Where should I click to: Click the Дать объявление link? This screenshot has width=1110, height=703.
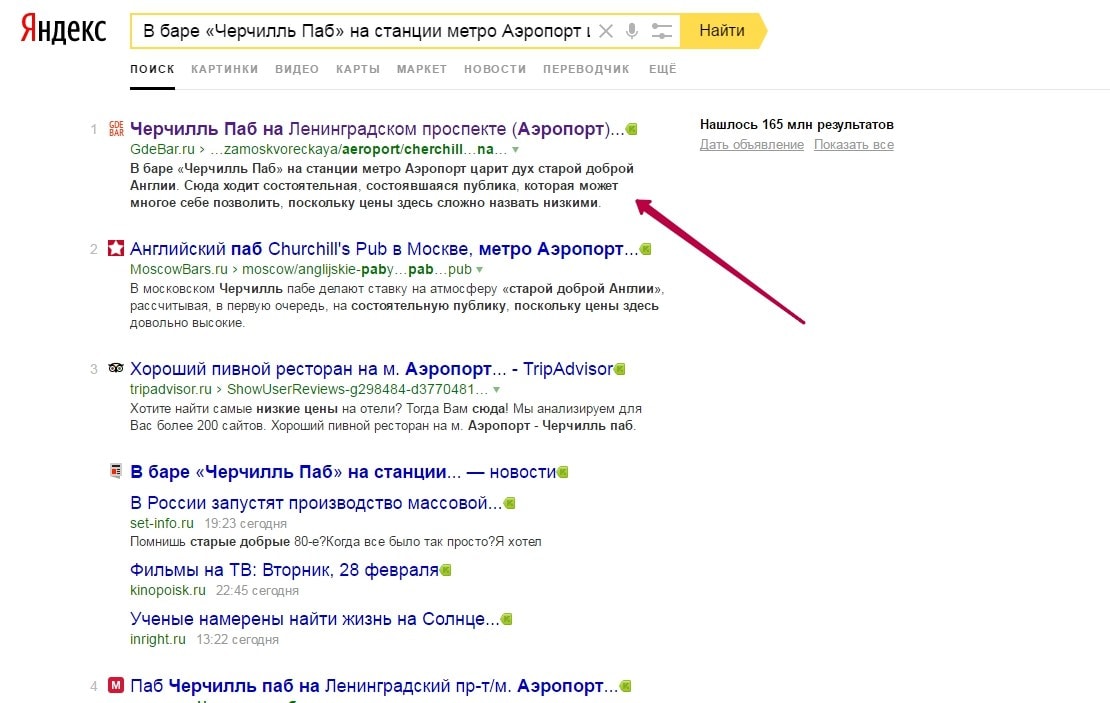click(x=752, y=144)
